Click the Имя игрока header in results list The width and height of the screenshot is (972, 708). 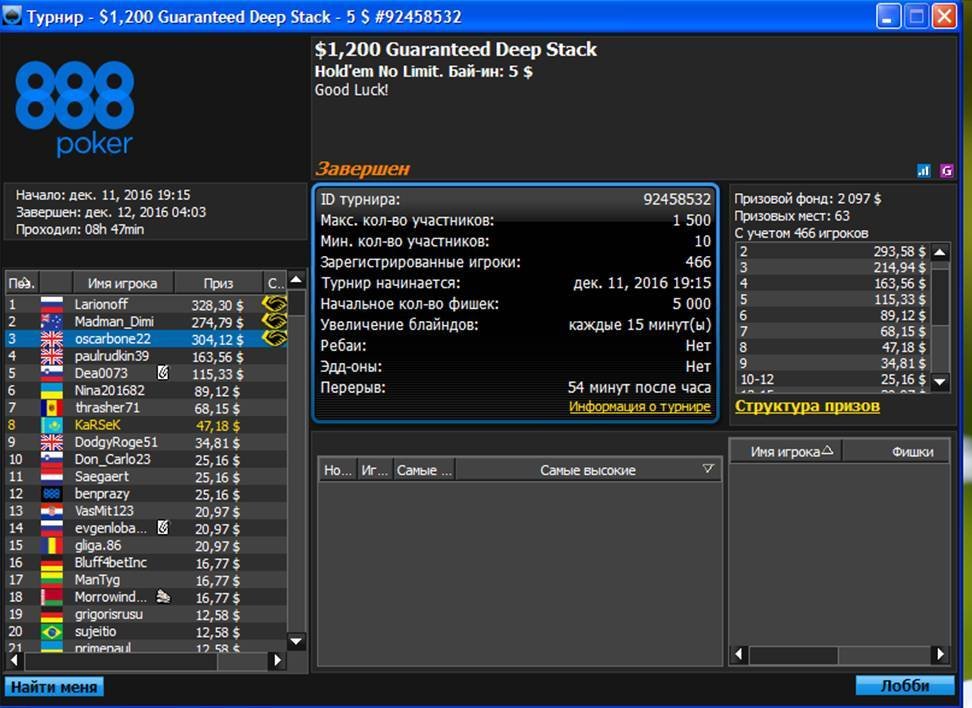click(121, 283)
